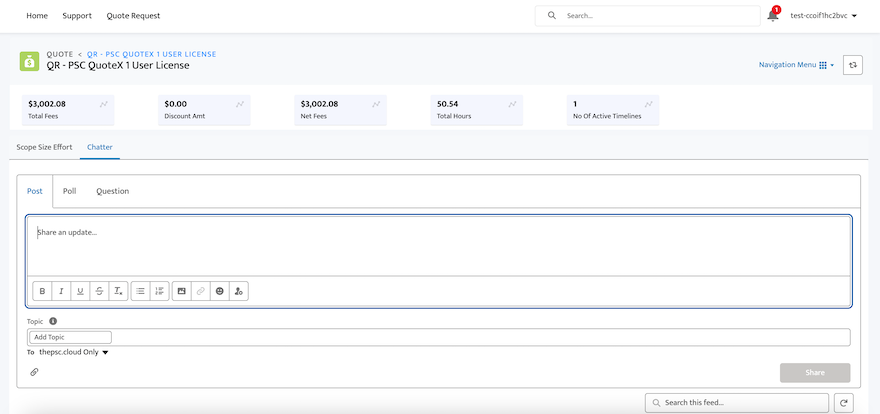The image size is (880, 414).
Task: Switch to the Scope Size Effort tab
Action: pyautogui.click(x=44, y=147)
